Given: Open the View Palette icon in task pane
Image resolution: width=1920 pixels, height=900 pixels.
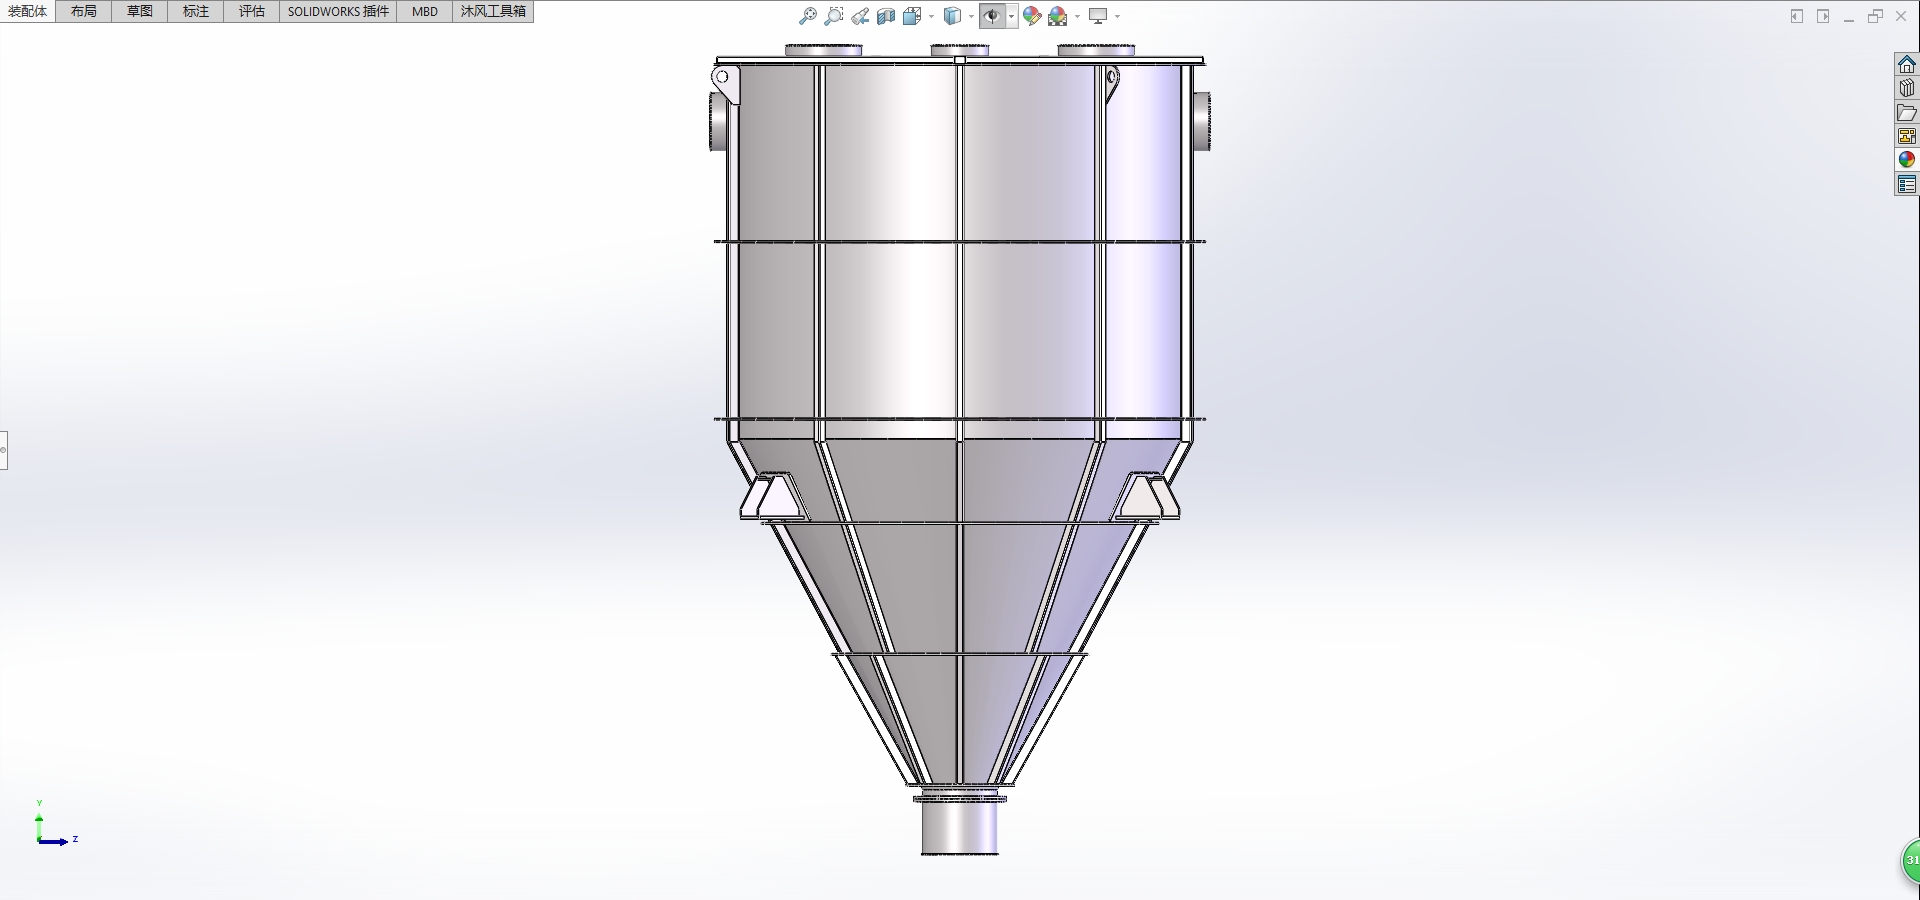Looking at the screenshot, I should tap(1907, 136).
